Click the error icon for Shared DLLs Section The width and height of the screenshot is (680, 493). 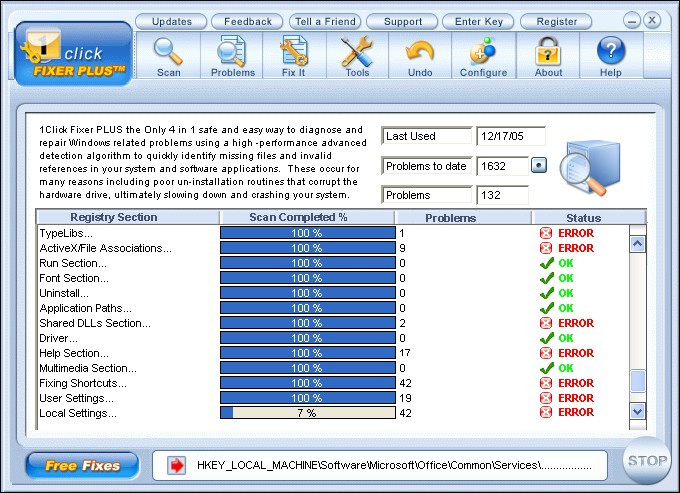[x=546, y=323]
